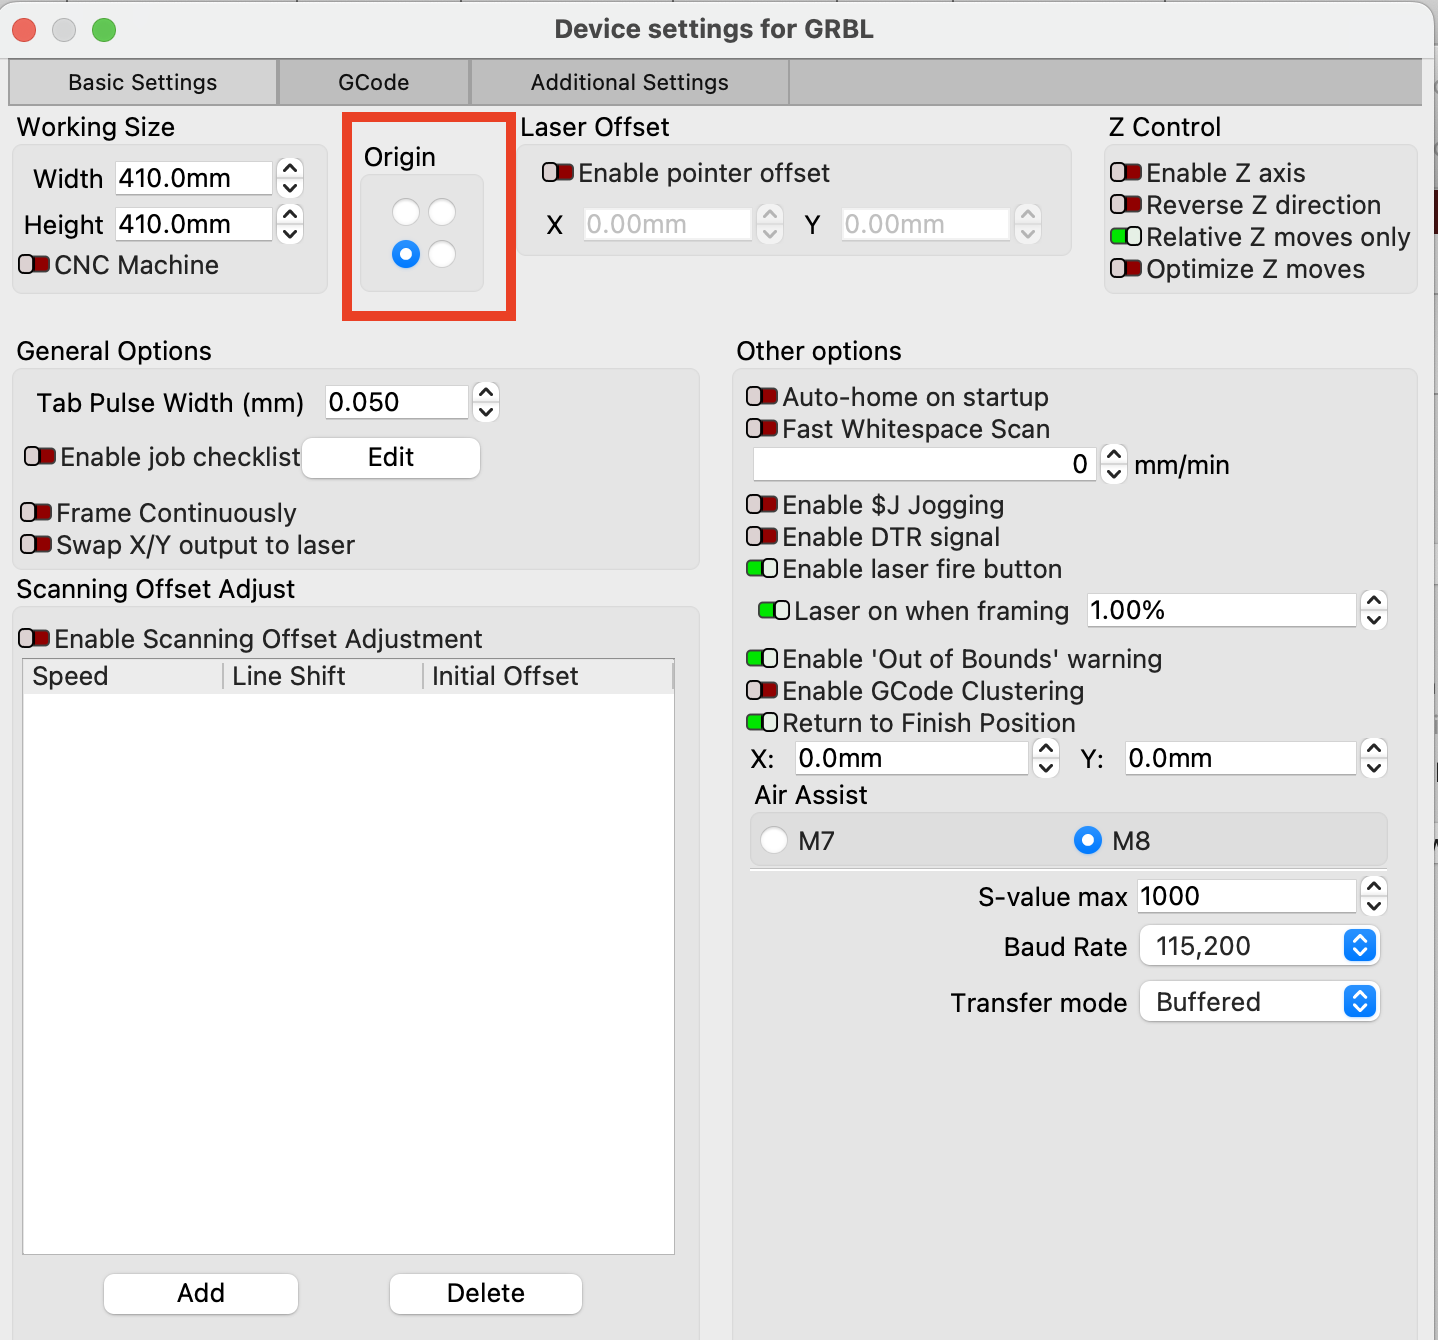Screen dimensions: 1438x1340
Task: Adjust the S-value max stepper
Action: point(1374,896)
